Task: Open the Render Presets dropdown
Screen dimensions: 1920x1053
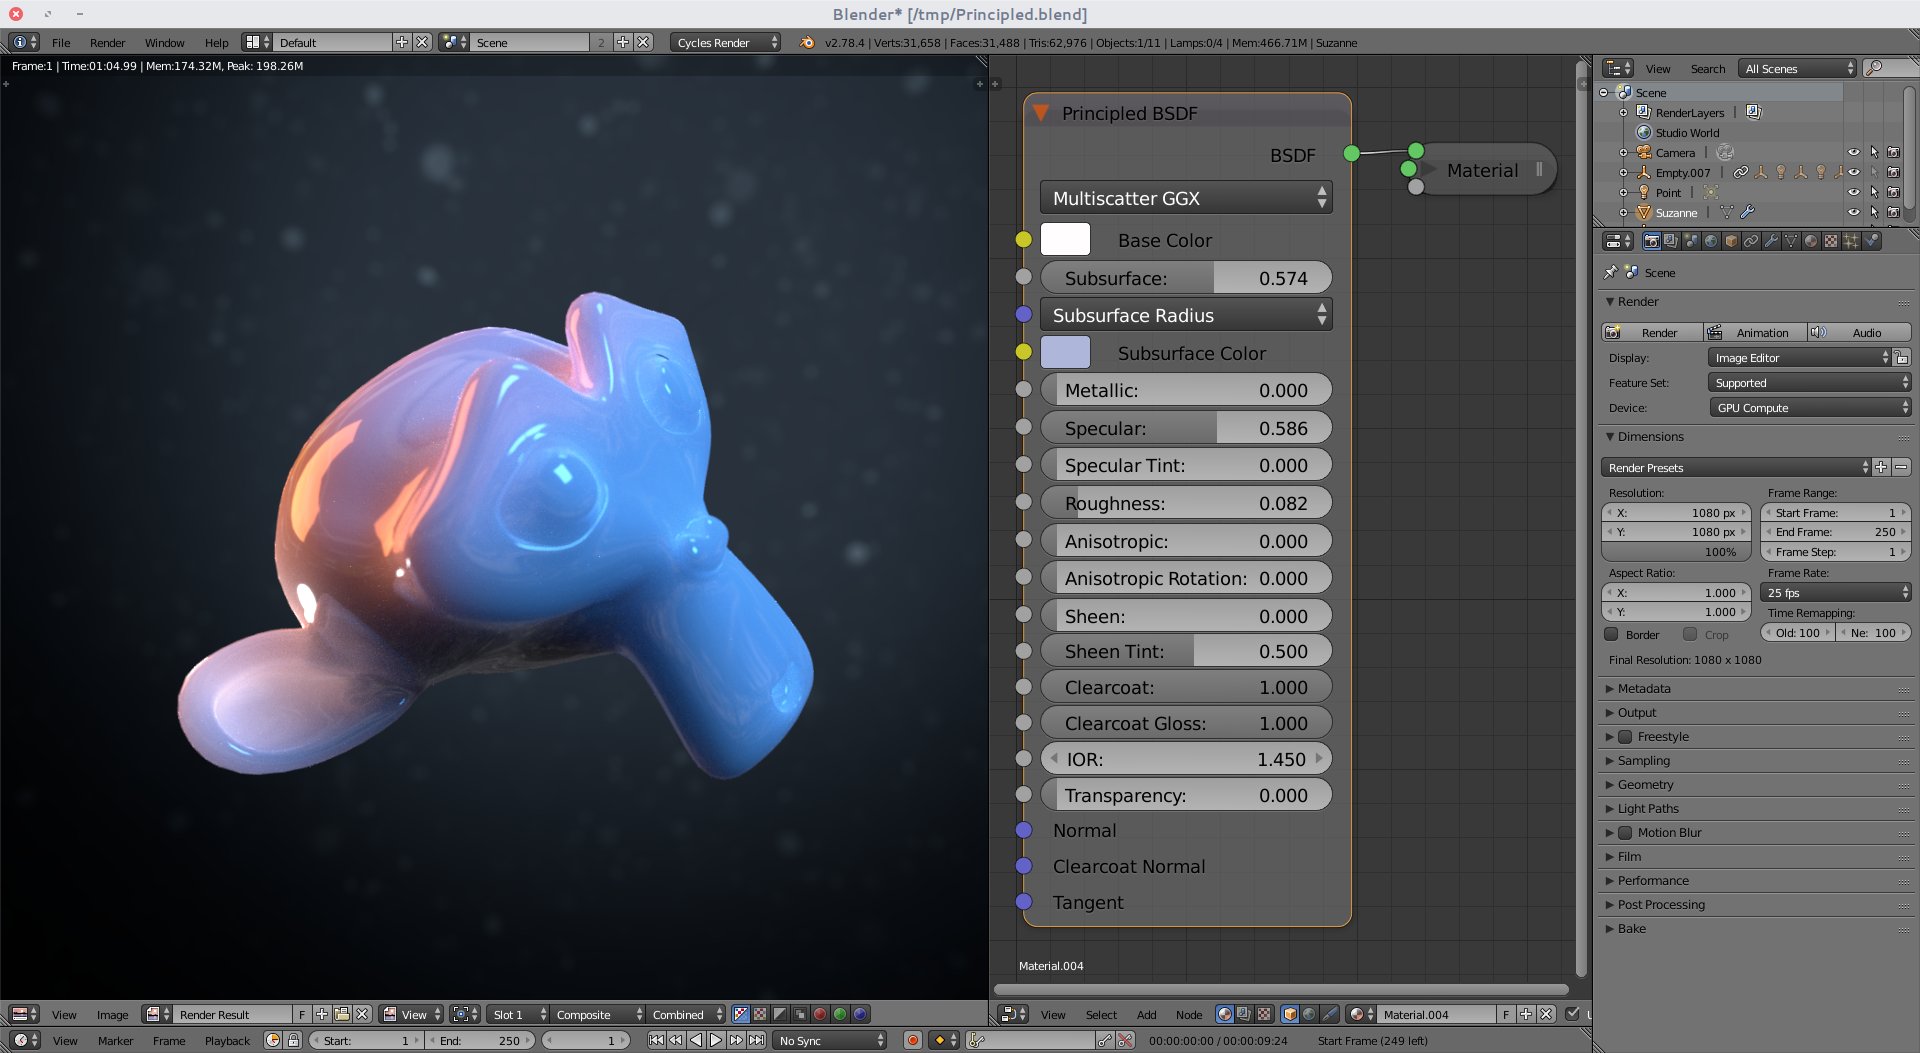Action: [1736, 468]
